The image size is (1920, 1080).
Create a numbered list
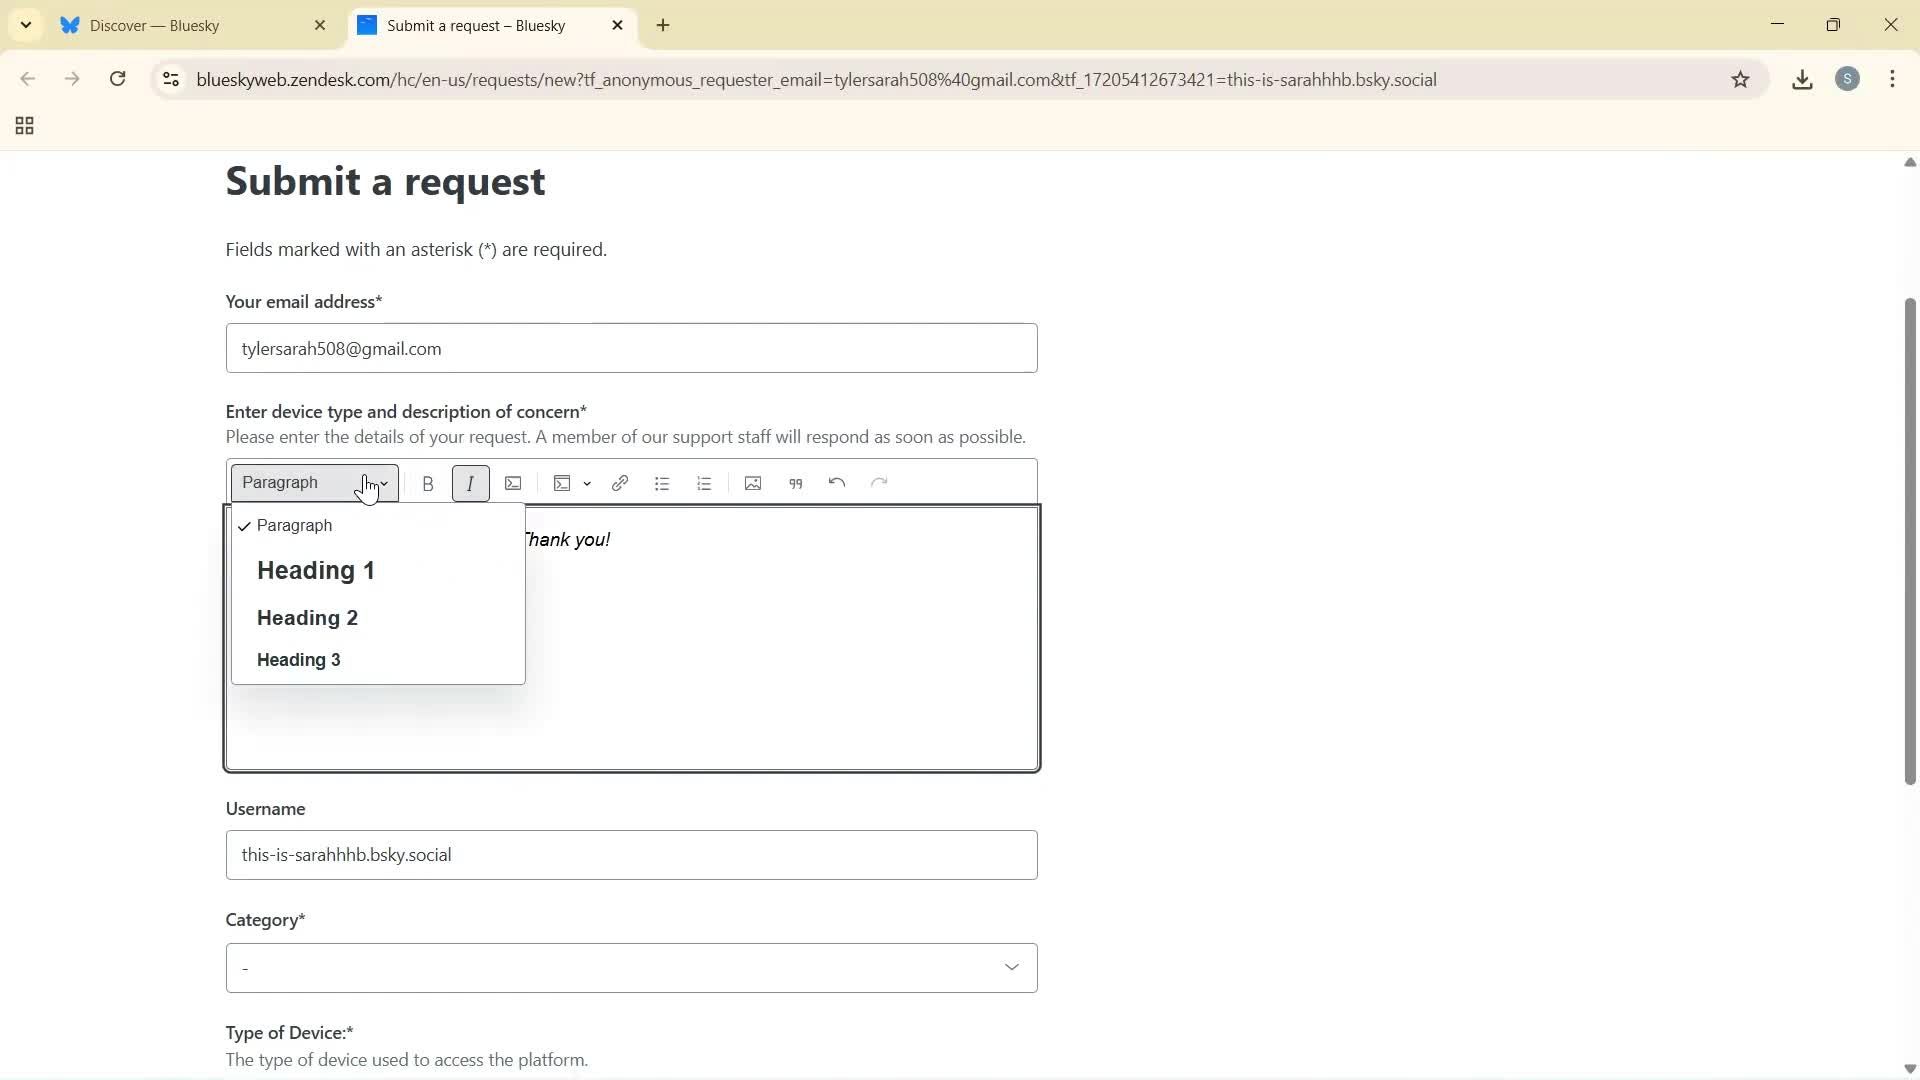704,483
